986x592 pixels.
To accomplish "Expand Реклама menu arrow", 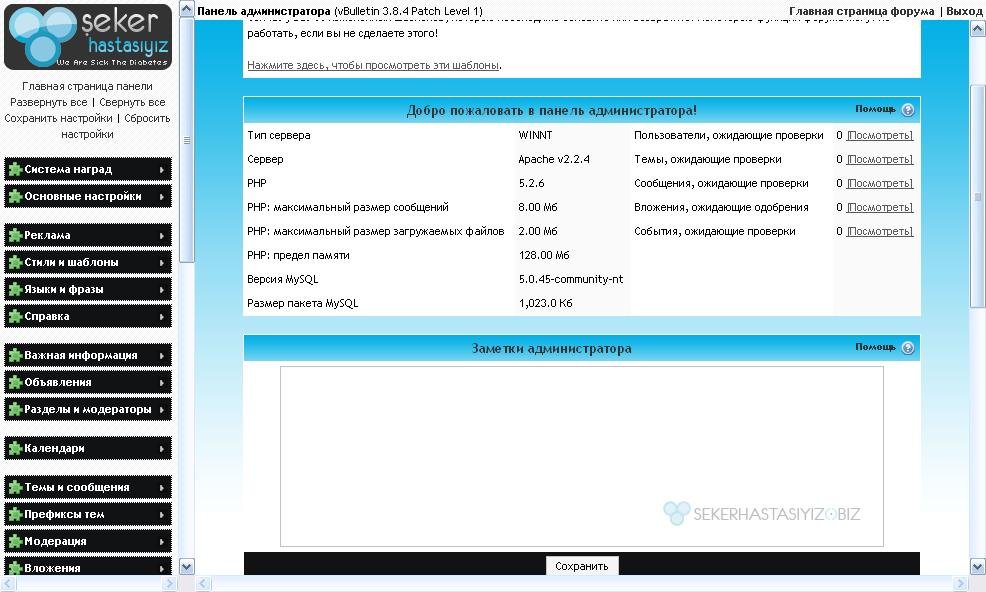I will tap(162, 236).
